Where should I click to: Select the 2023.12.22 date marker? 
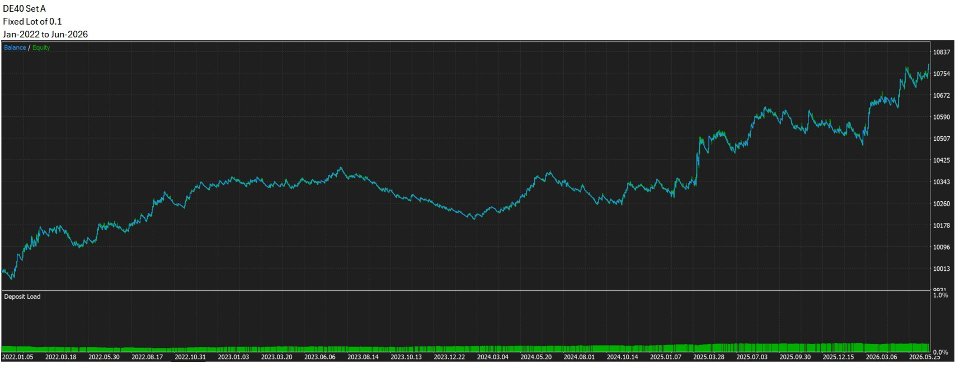pos(449,356)
